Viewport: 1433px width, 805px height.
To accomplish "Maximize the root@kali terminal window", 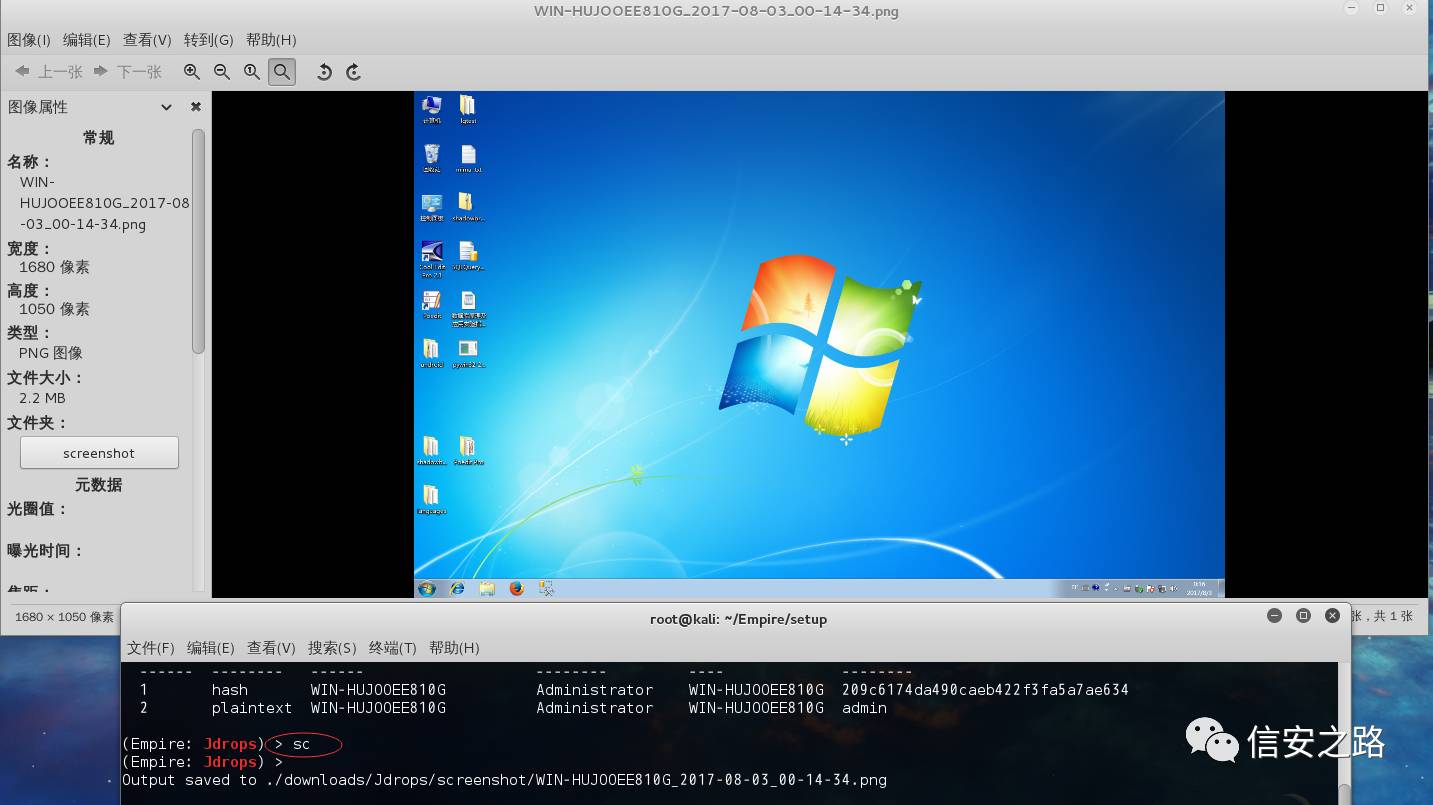I will click(1303, 616).
